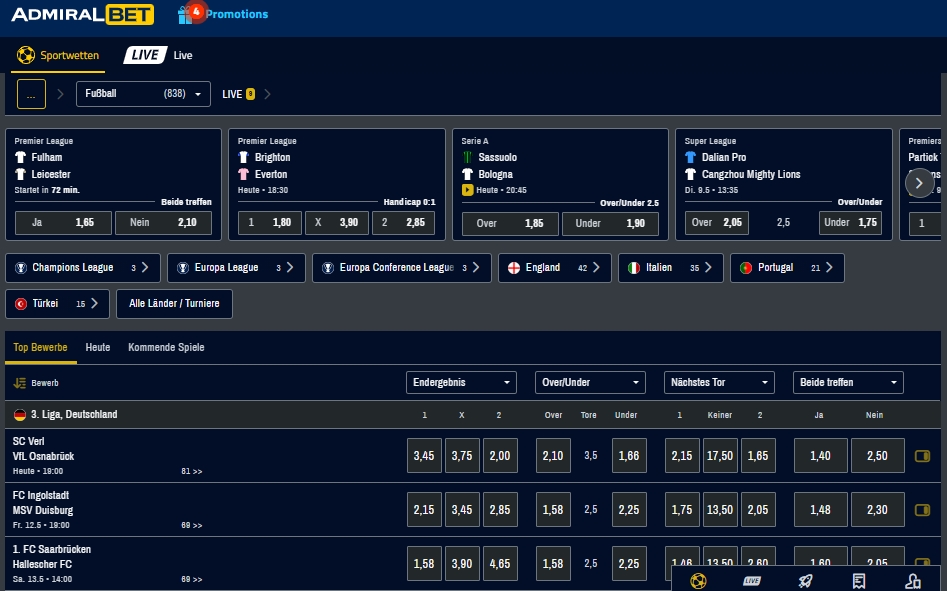Open bottom bar account login icon
The height and width of the screenshot is (591, 947).
(913, 581)
